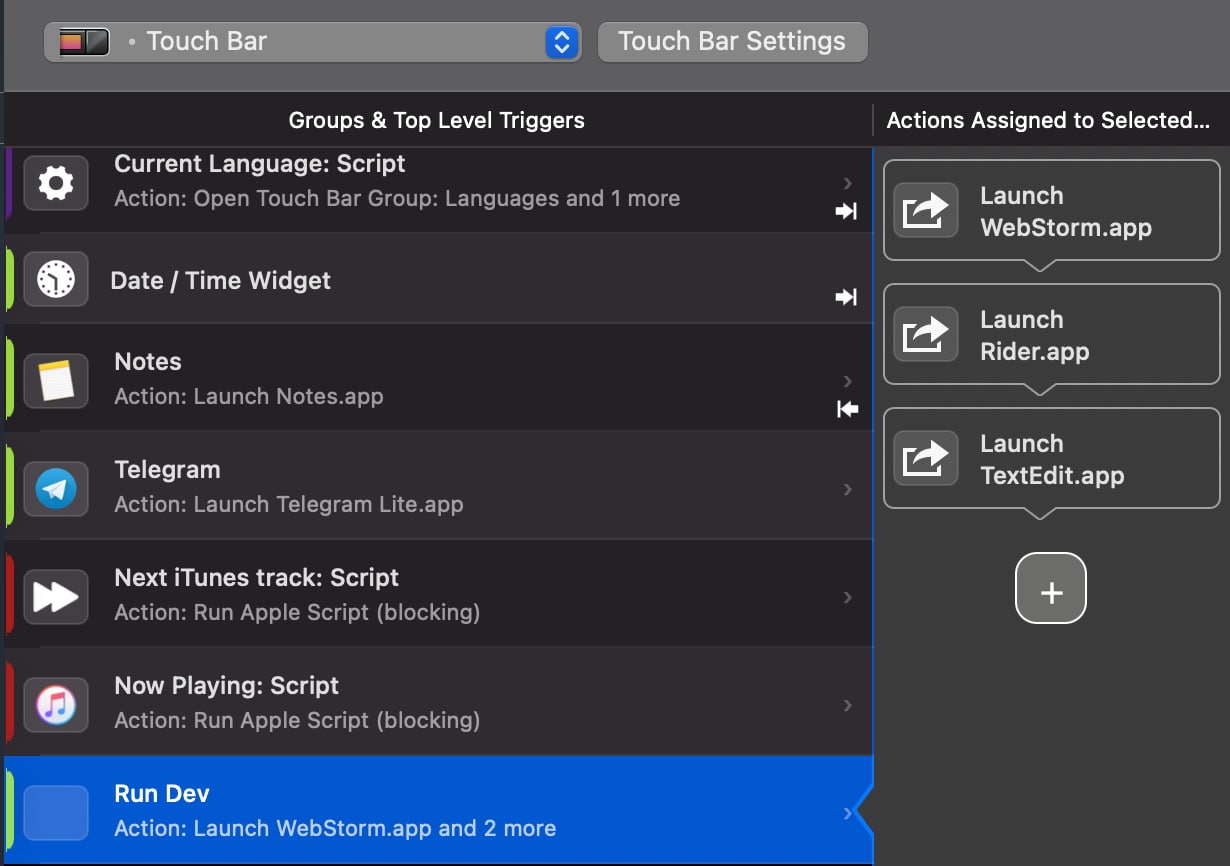Viewport: 1230px width, 866px height.
Task: Click the Telegram paper plane icon
Action: [x=56, y=488]
